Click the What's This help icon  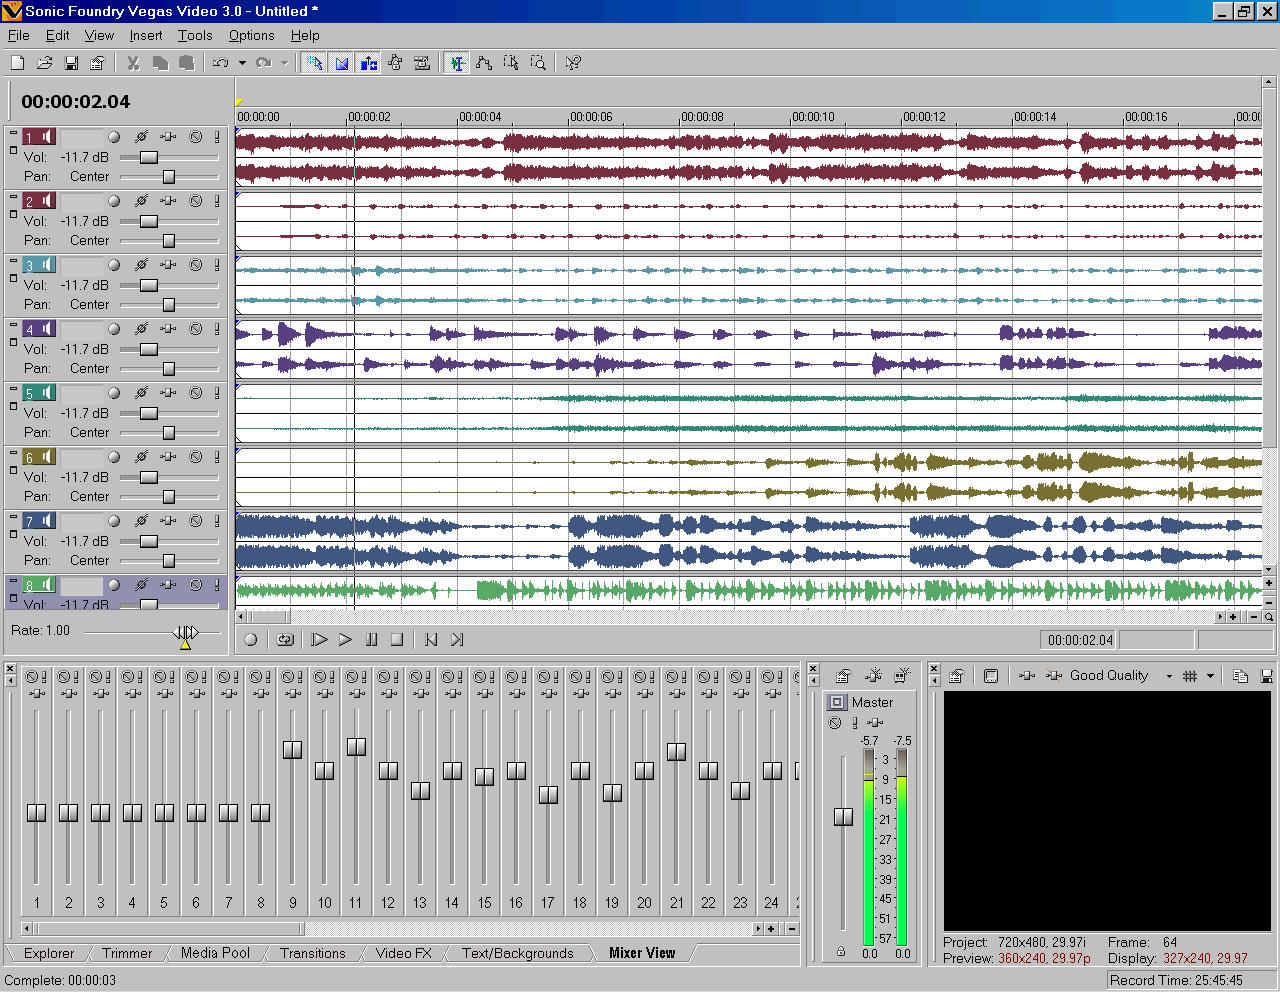point(573,63)
